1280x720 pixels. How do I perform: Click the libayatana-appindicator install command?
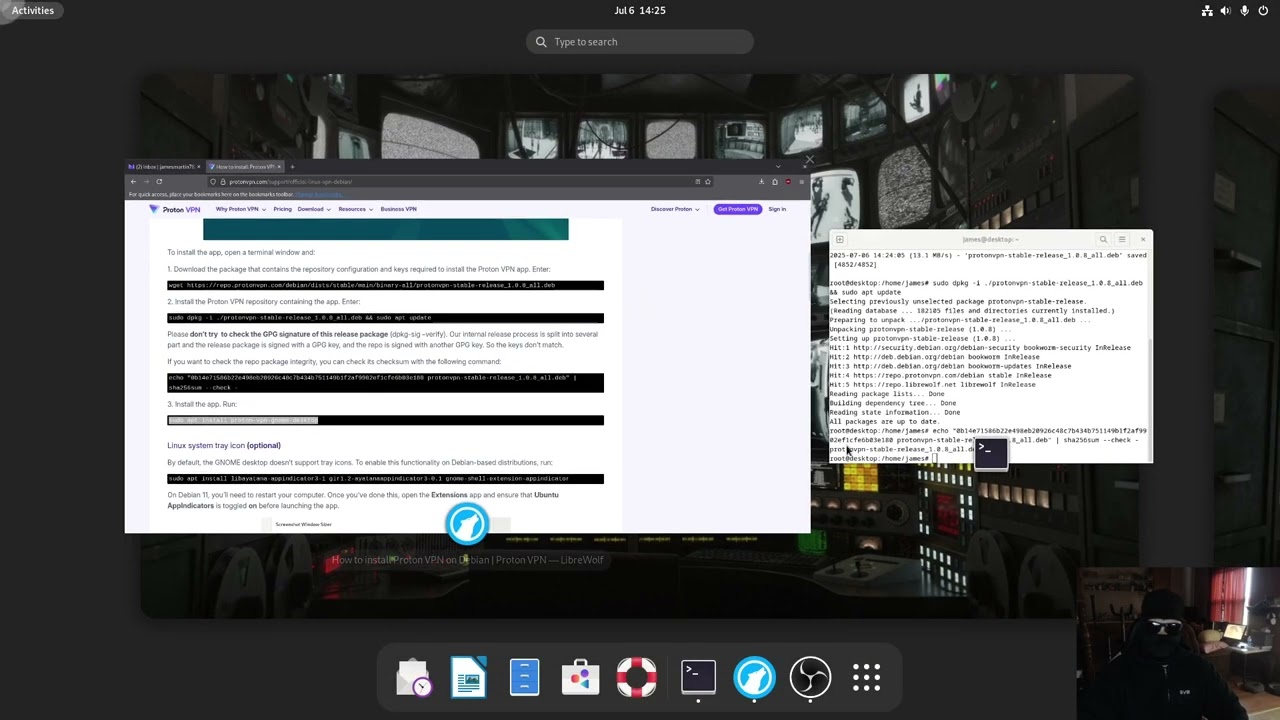point(385,478)
